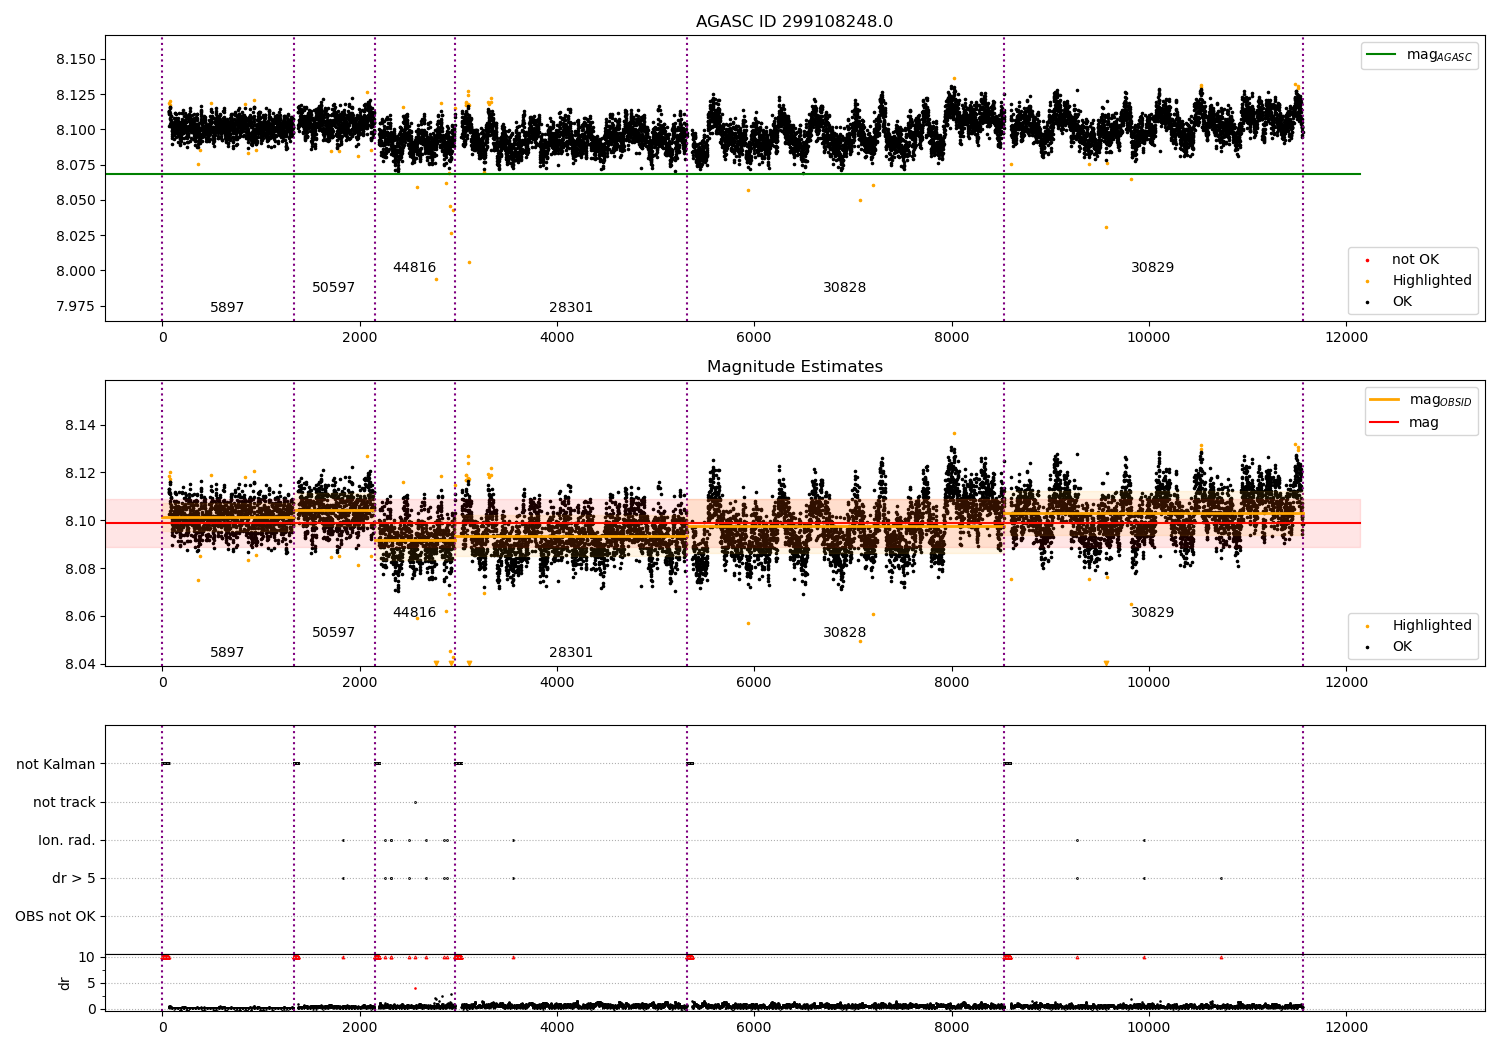
Task: Click the orange line sample beside mag OBSID
Action: tap(1384, 400)
